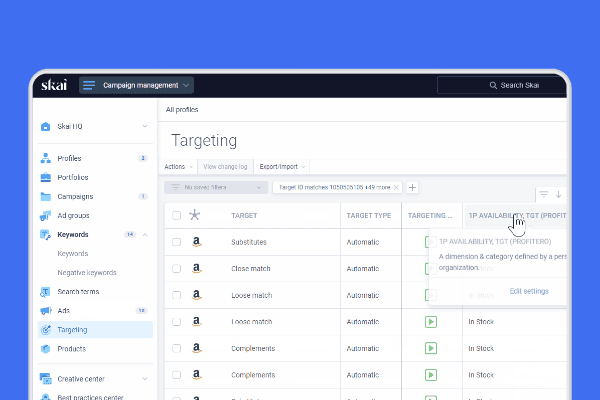Click All profiles breadcrumb
The image size is (600, 400).
tap(182, 109)
